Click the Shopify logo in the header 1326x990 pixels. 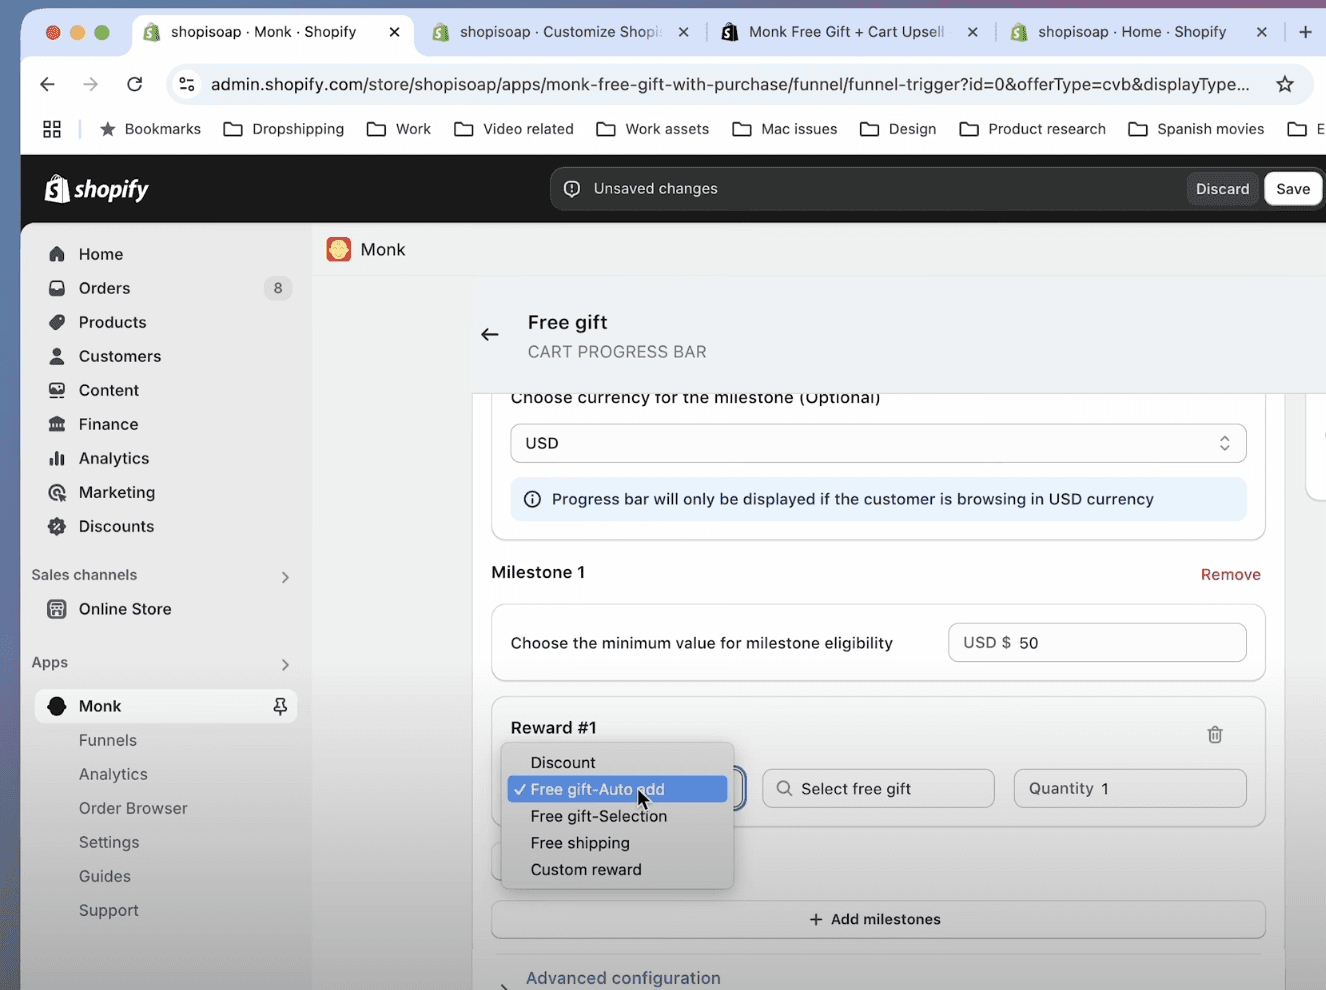coord(97,189)
